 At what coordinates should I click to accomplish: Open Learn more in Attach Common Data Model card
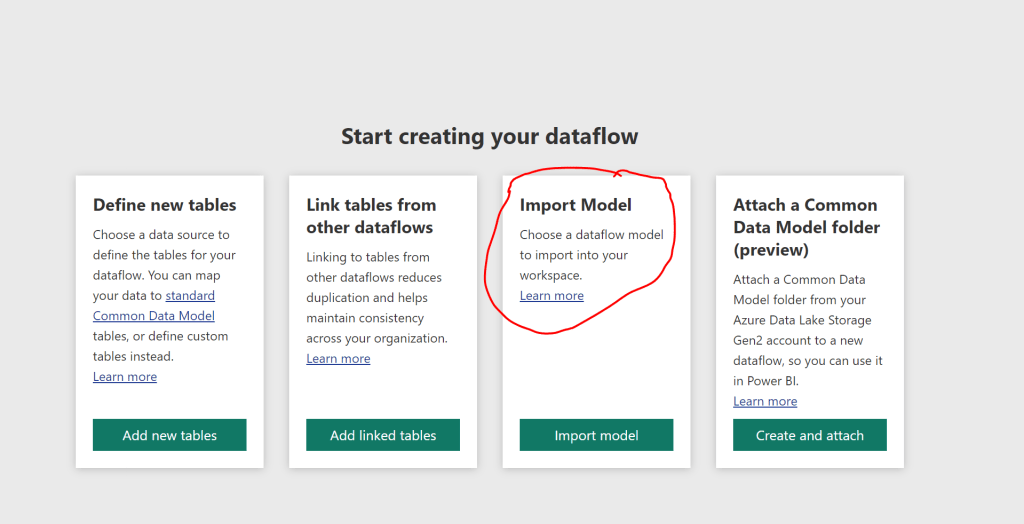pos(765,401)
